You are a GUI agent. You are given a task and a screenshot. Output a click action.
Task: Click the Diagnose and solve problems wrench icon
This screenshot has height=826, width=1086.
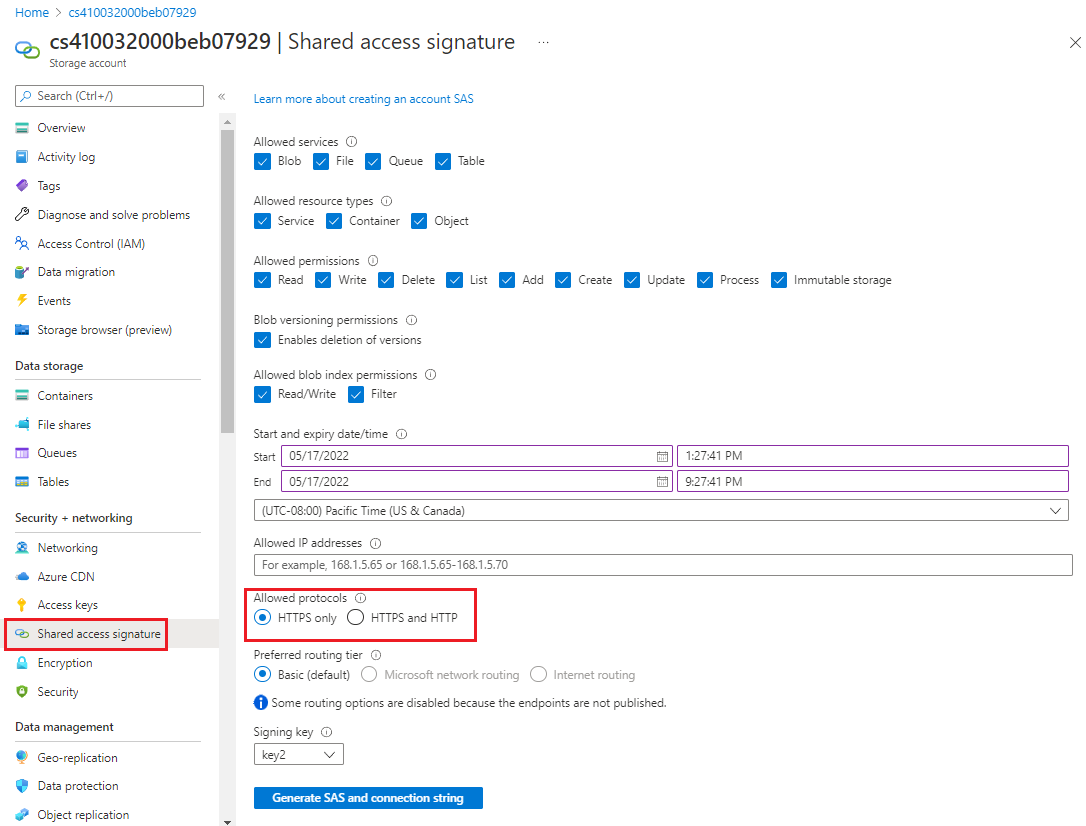coord(22,215)
